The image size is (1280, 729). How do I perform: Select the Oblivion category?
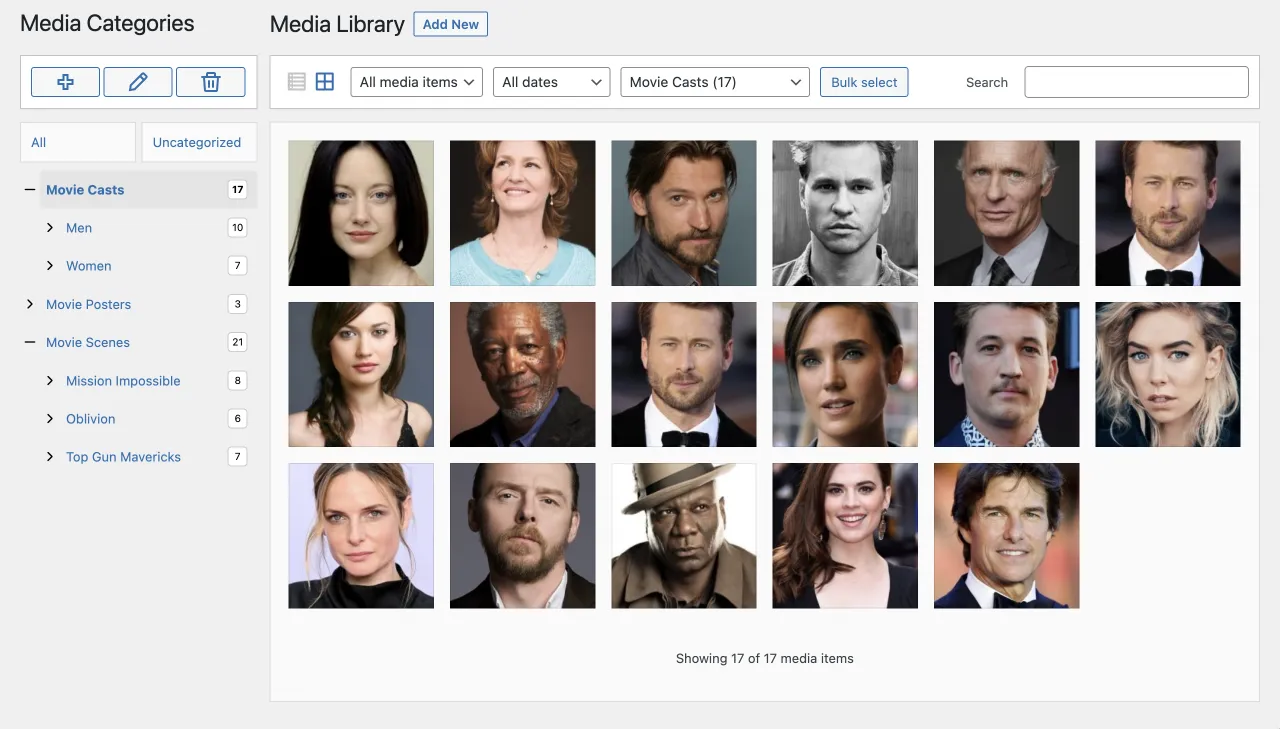click(91, 419)
